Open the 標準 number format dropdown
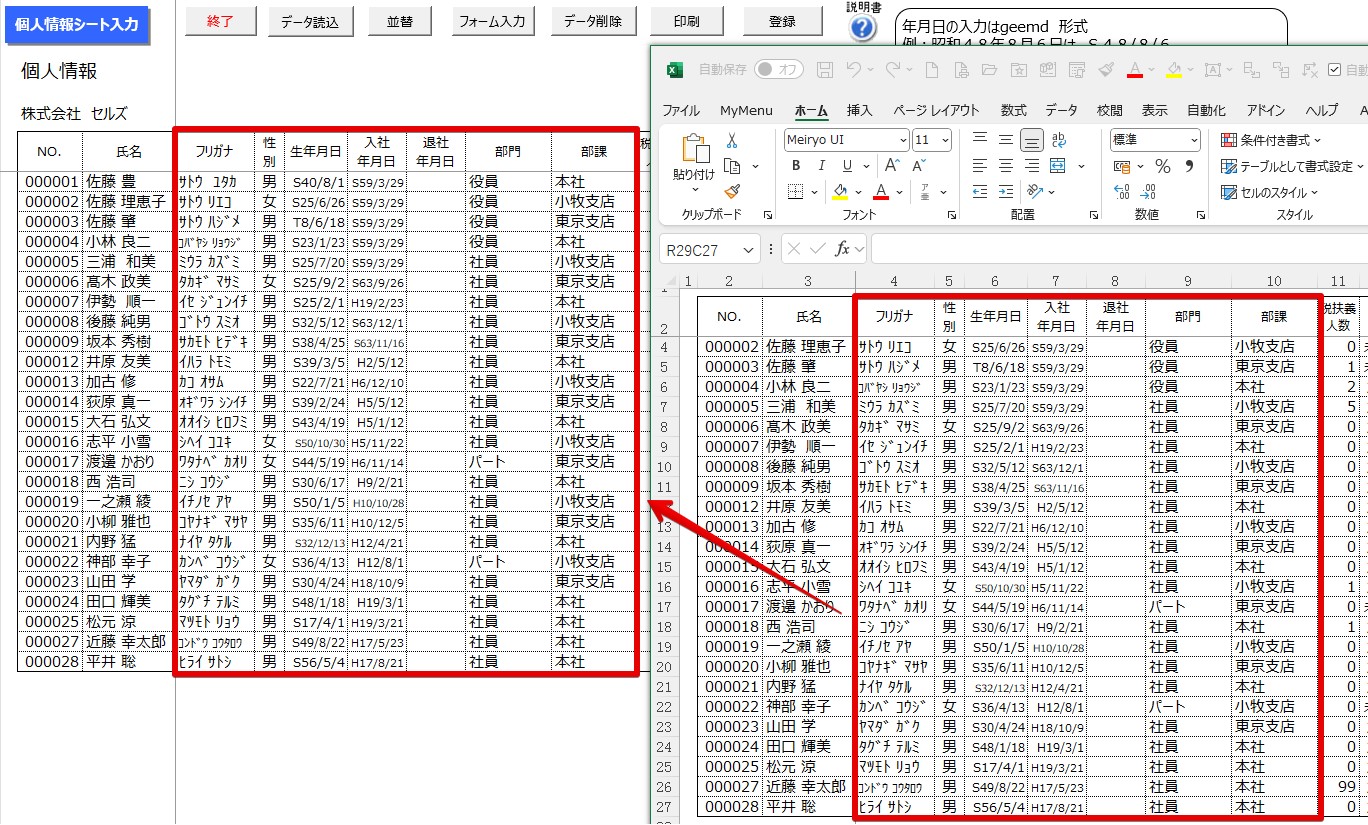 (1193, 140)
